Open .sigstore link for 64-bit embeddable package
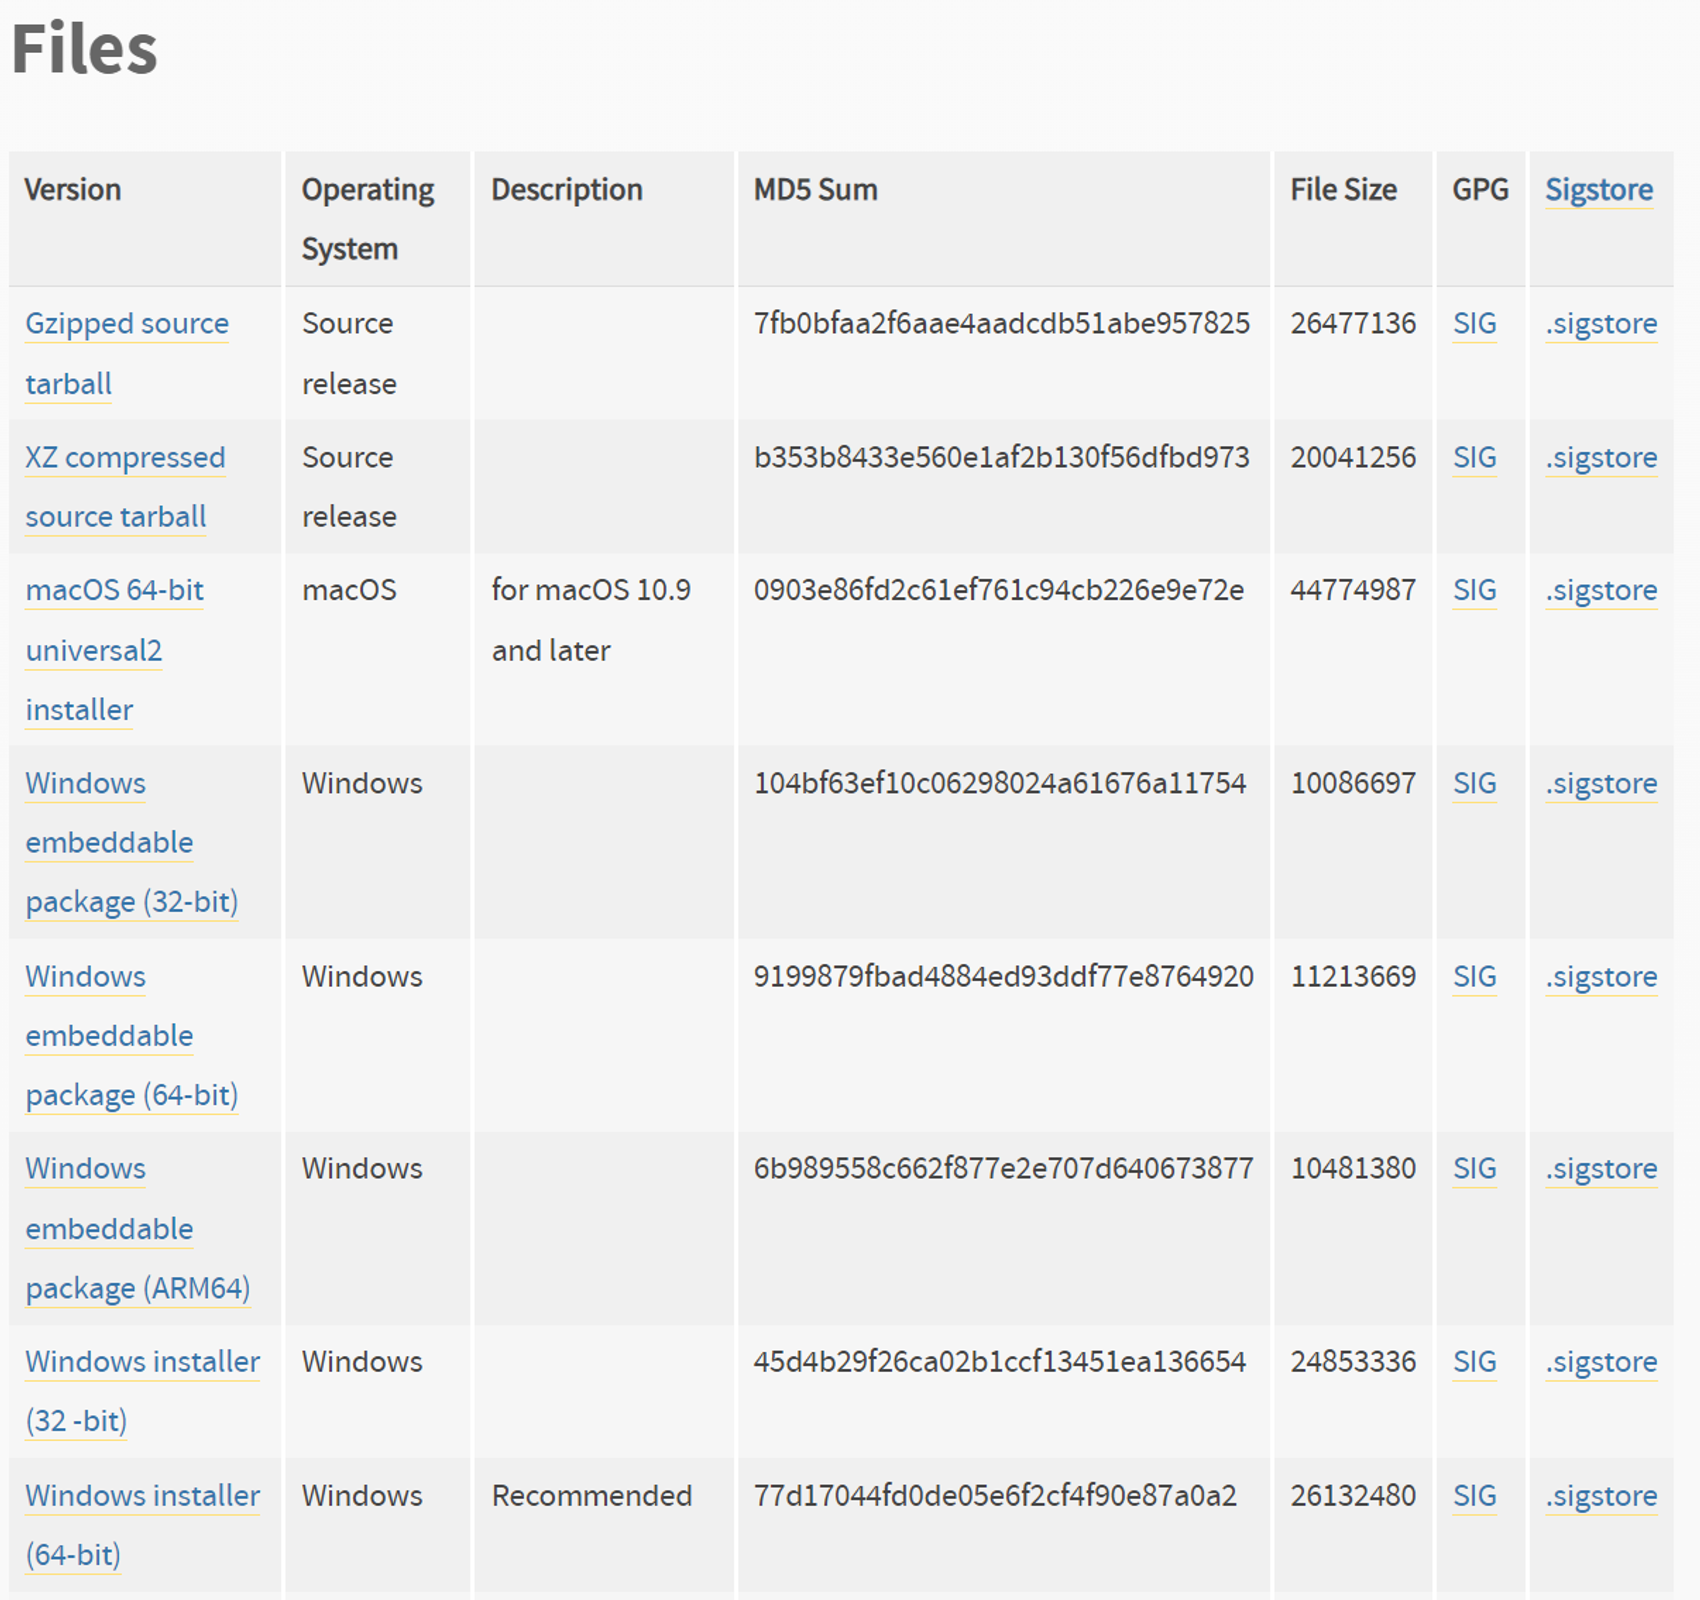The width and height of the screenshot is (1700, 1600). pyautogui.click(x=1601, y=978)
